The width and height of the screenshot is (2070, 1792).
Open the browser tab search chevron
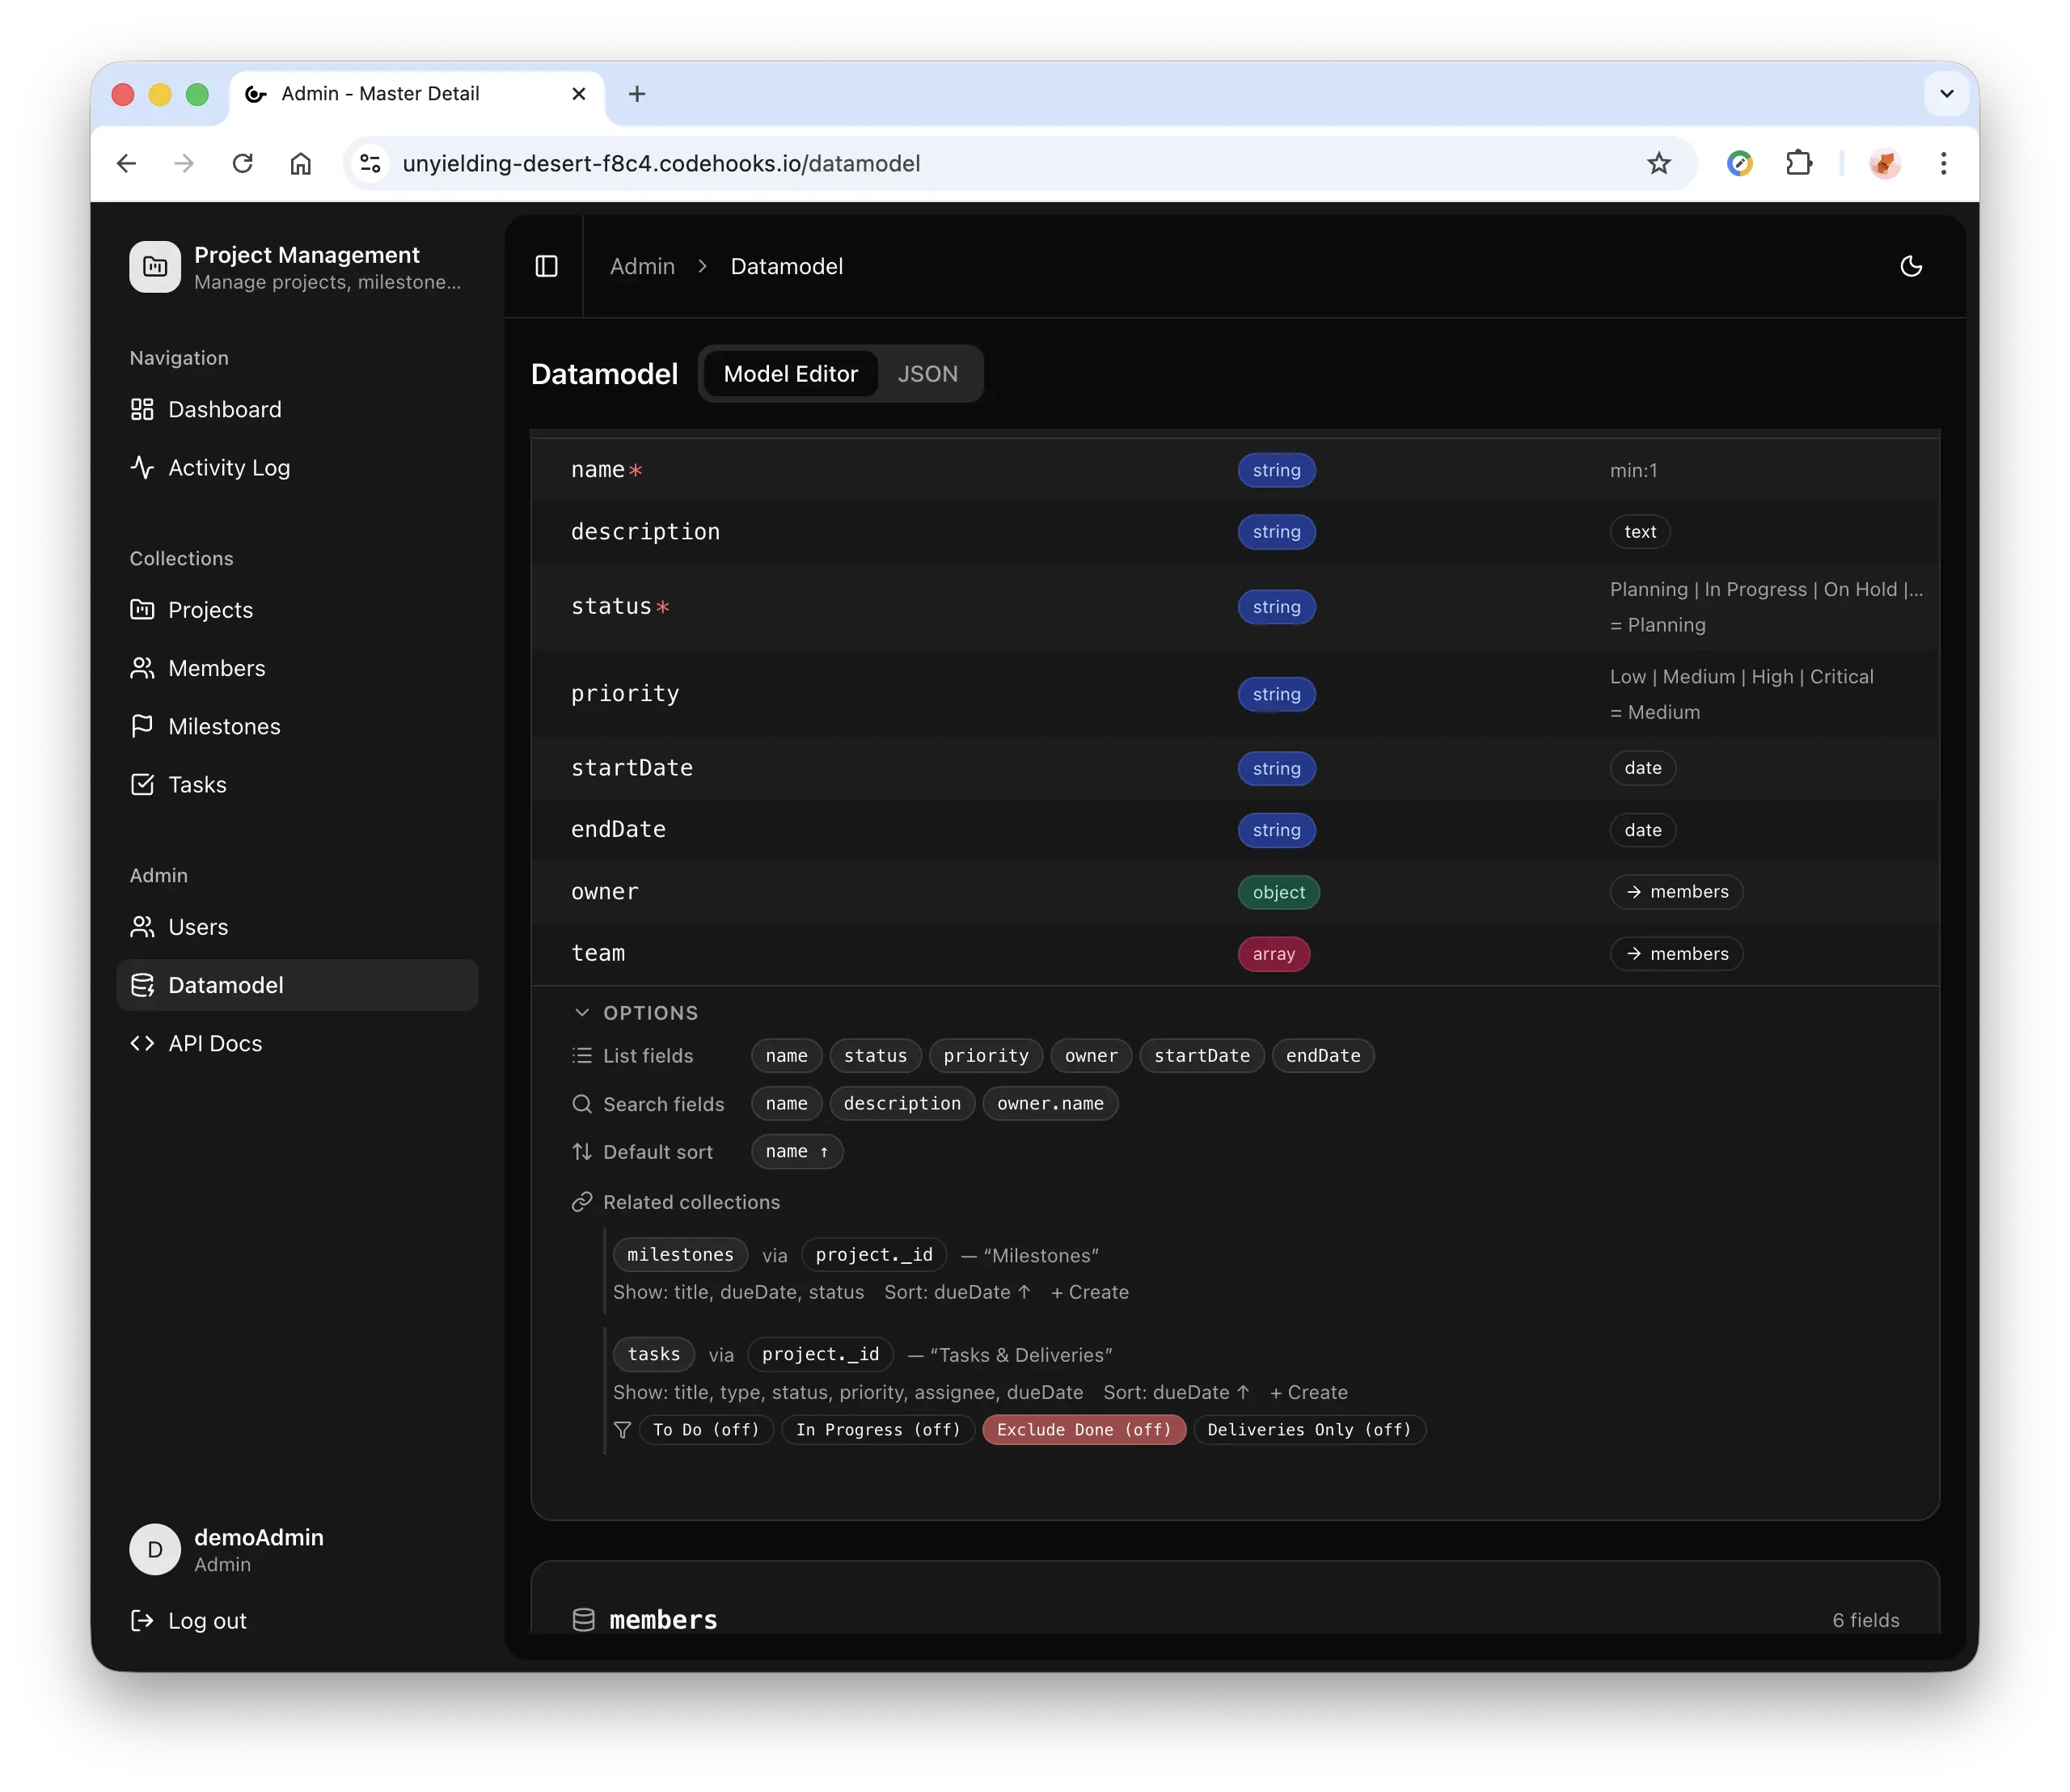(1945, 93)
